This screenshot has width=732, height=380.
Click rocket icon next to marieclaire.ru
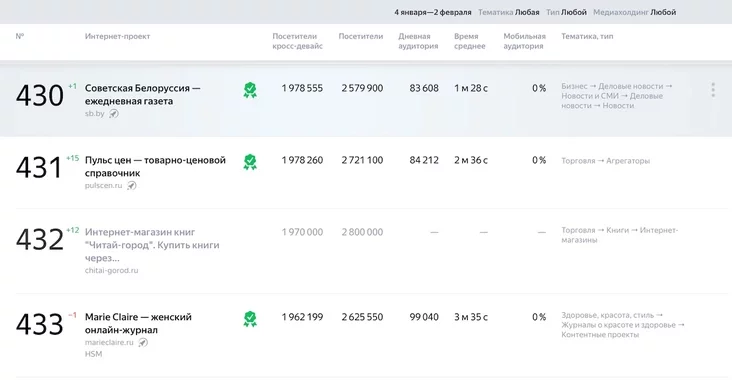click(143, 342)
